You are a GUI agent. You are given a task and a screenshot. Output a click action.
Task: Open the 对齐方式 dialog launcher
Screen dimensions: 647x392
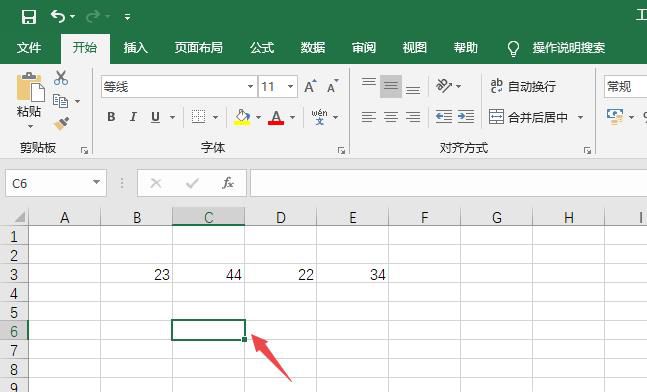point(587,151)
